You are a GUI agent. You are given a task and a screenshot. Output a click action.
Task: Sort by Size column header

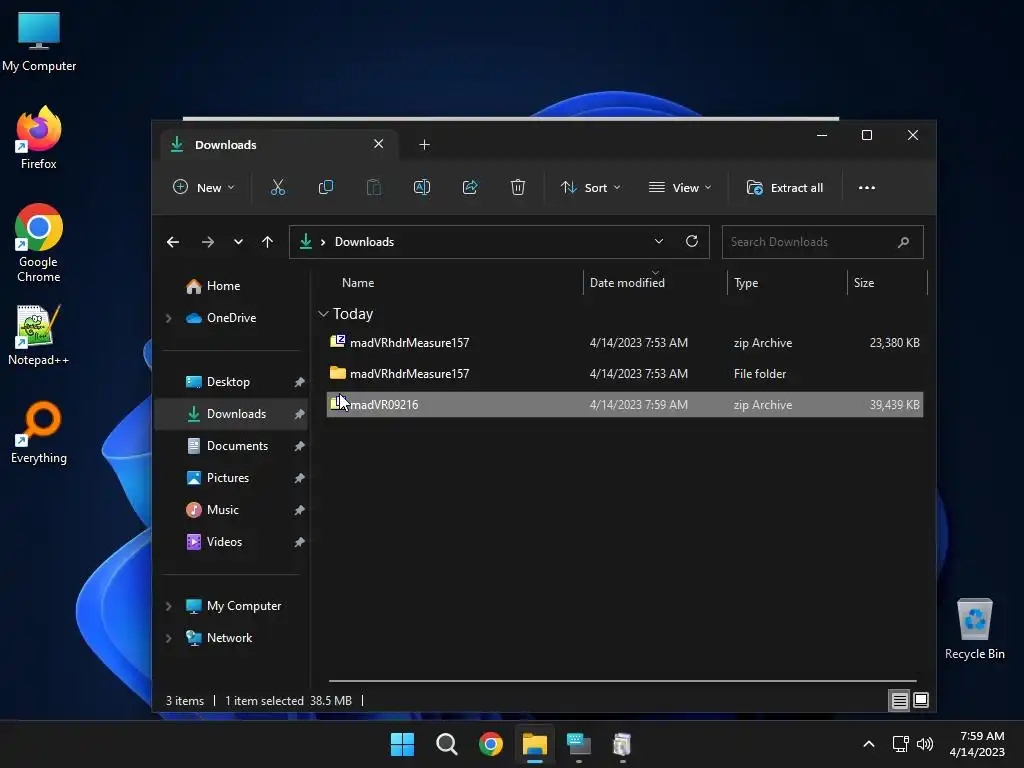(864, 283)
